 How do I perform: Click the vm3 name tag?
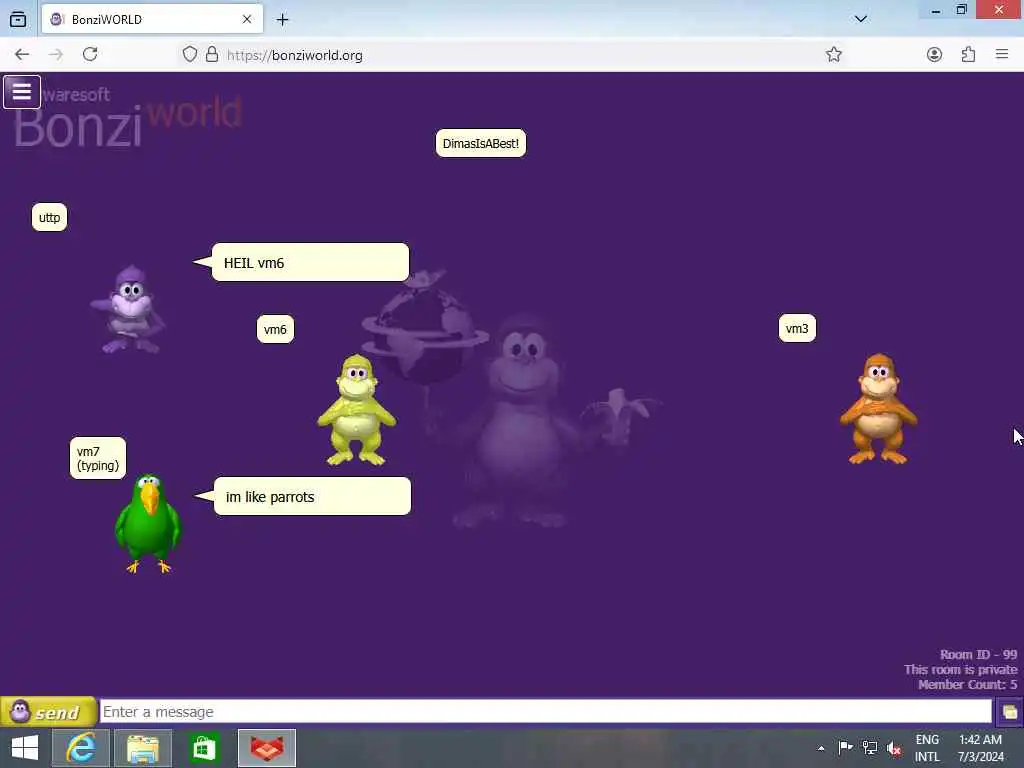797,328
